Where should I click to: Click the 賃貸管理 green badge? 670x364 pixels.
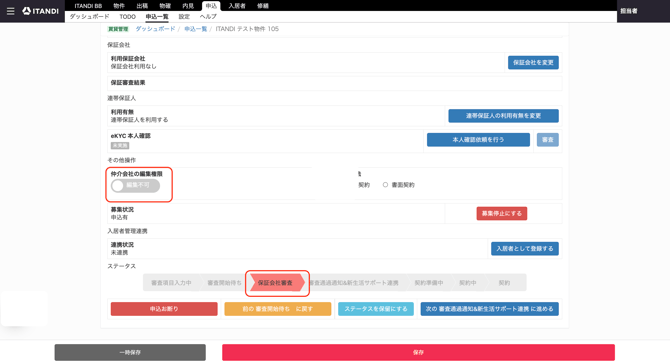118,29
